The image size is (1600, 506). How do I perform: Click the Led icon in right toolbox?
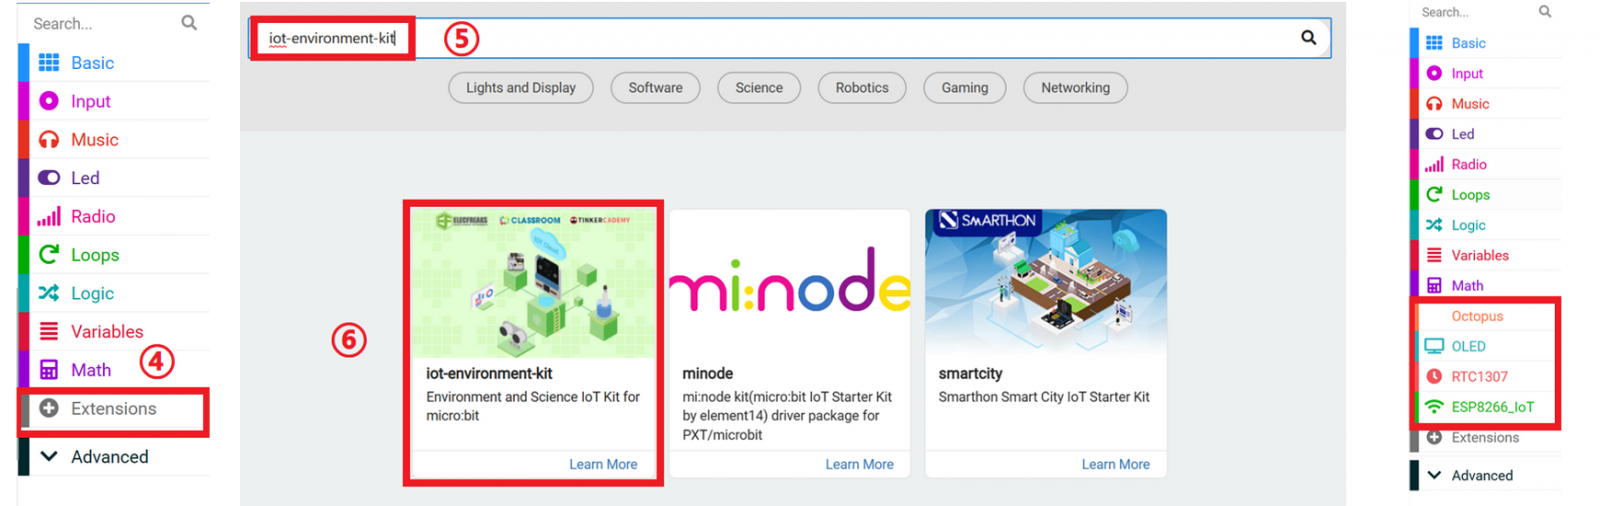1434,134
